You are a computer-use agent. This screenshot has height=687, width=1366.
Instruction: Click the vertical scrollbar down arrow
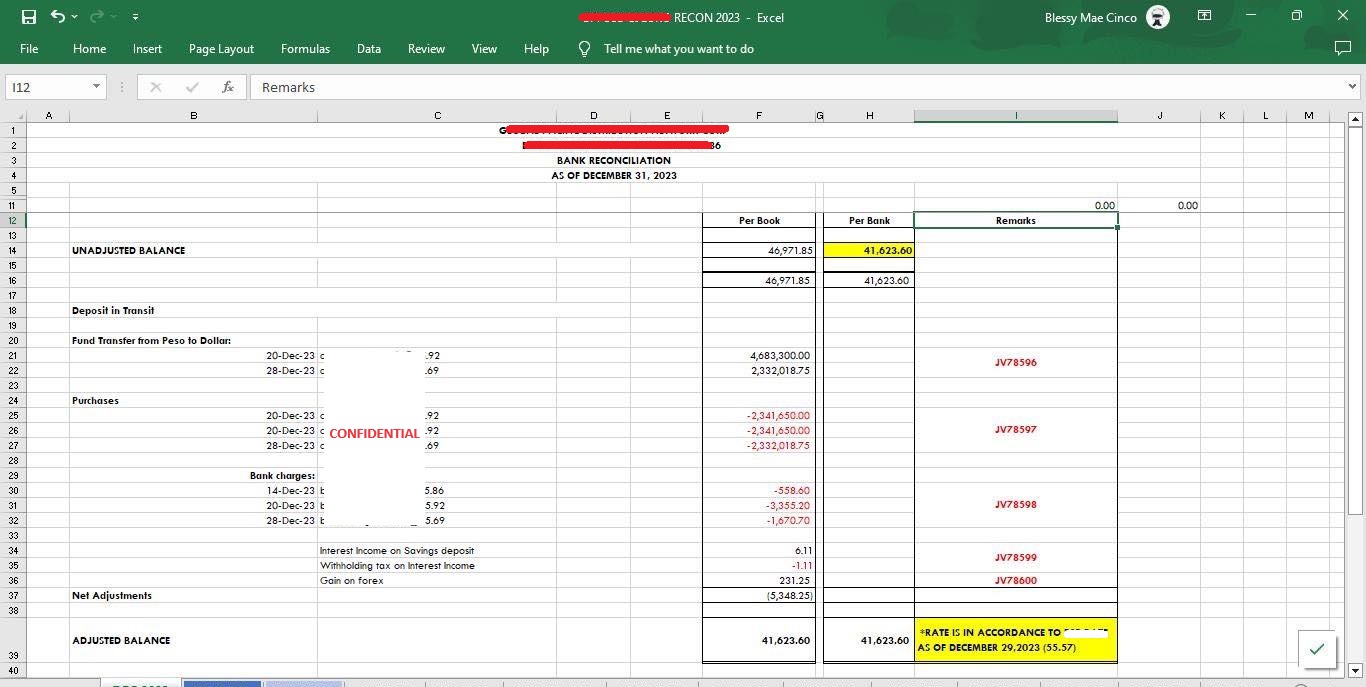(1356, 670)
